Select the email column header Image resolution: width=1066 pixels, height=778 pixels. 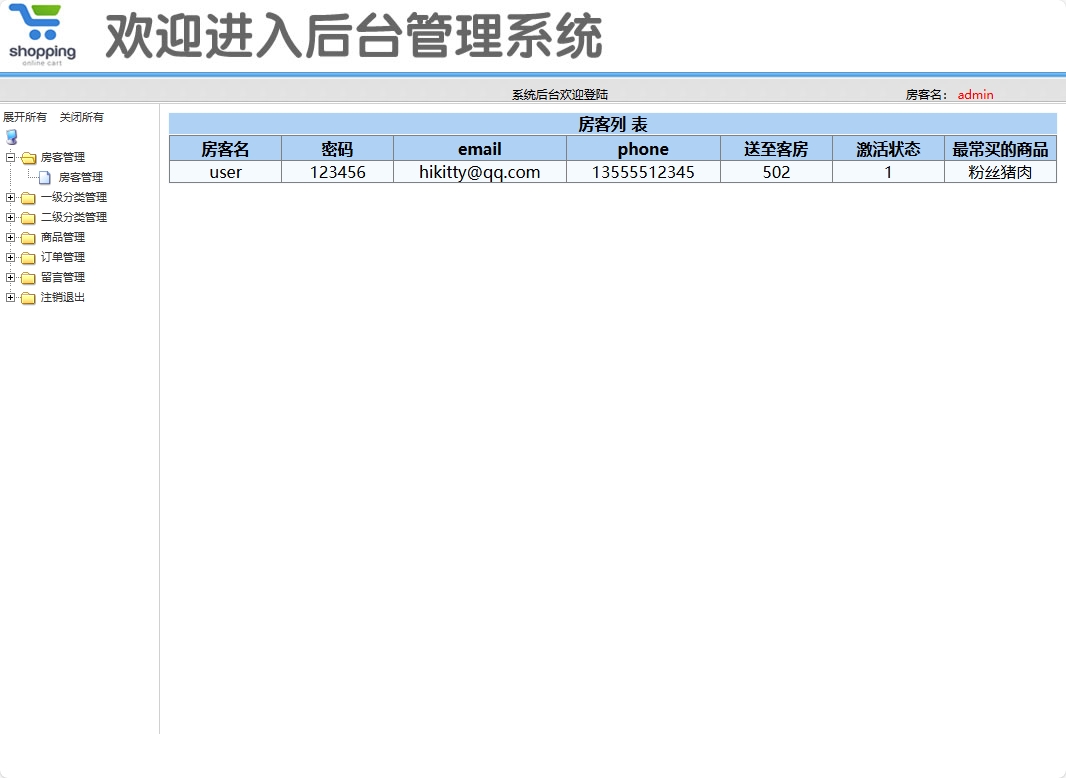click(479, 148)
